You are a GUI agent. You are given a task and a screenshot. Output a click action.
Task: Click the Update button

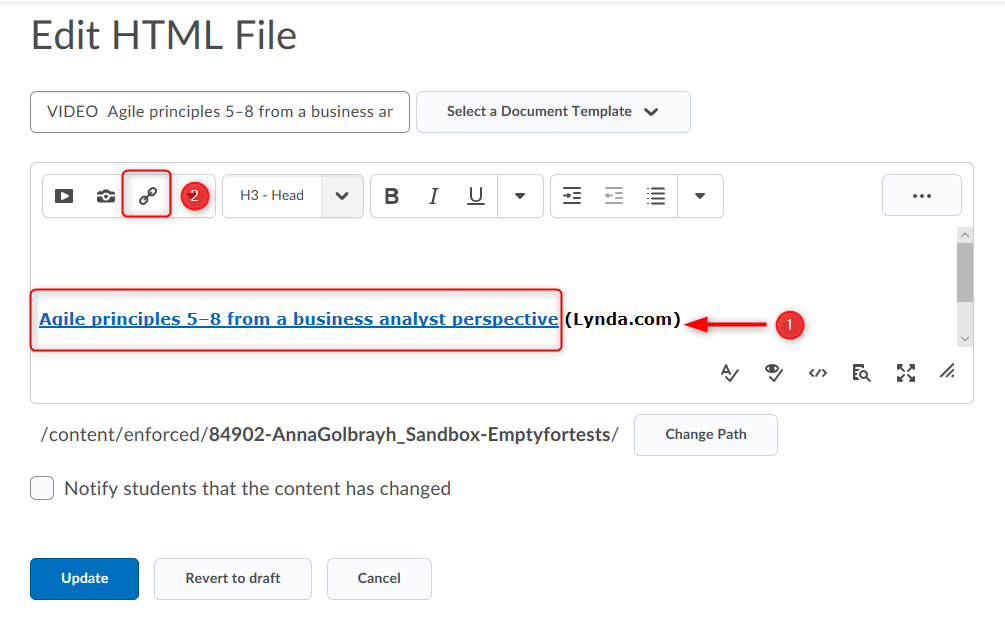[84, 578]
